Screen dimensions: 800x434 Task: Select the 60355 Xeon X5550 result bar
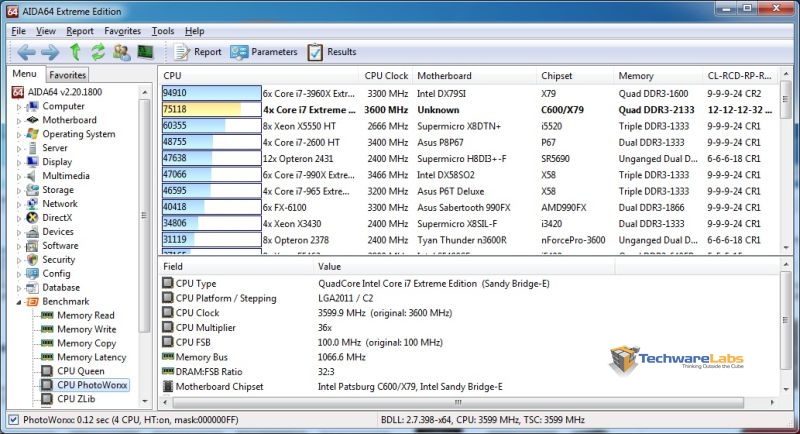coord(211,125)
